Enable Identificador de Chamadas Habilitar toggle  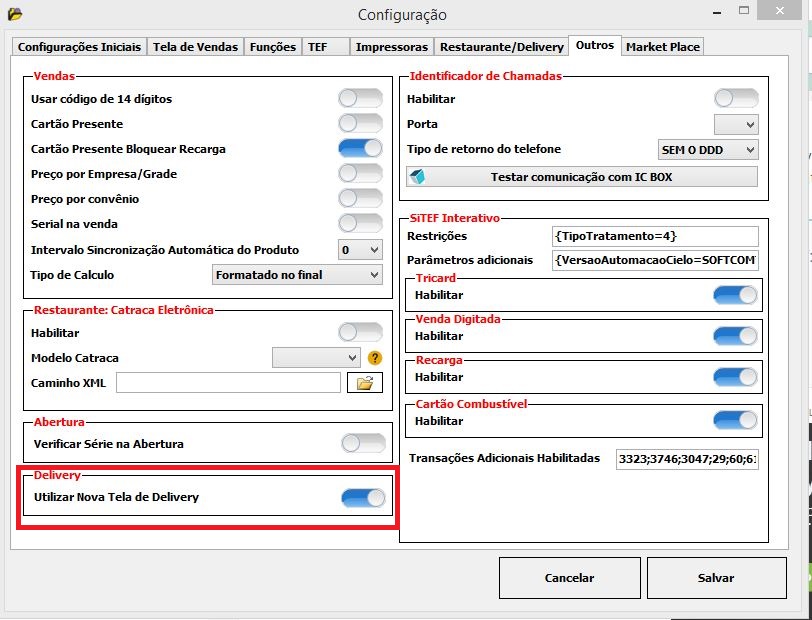point(736,99)
